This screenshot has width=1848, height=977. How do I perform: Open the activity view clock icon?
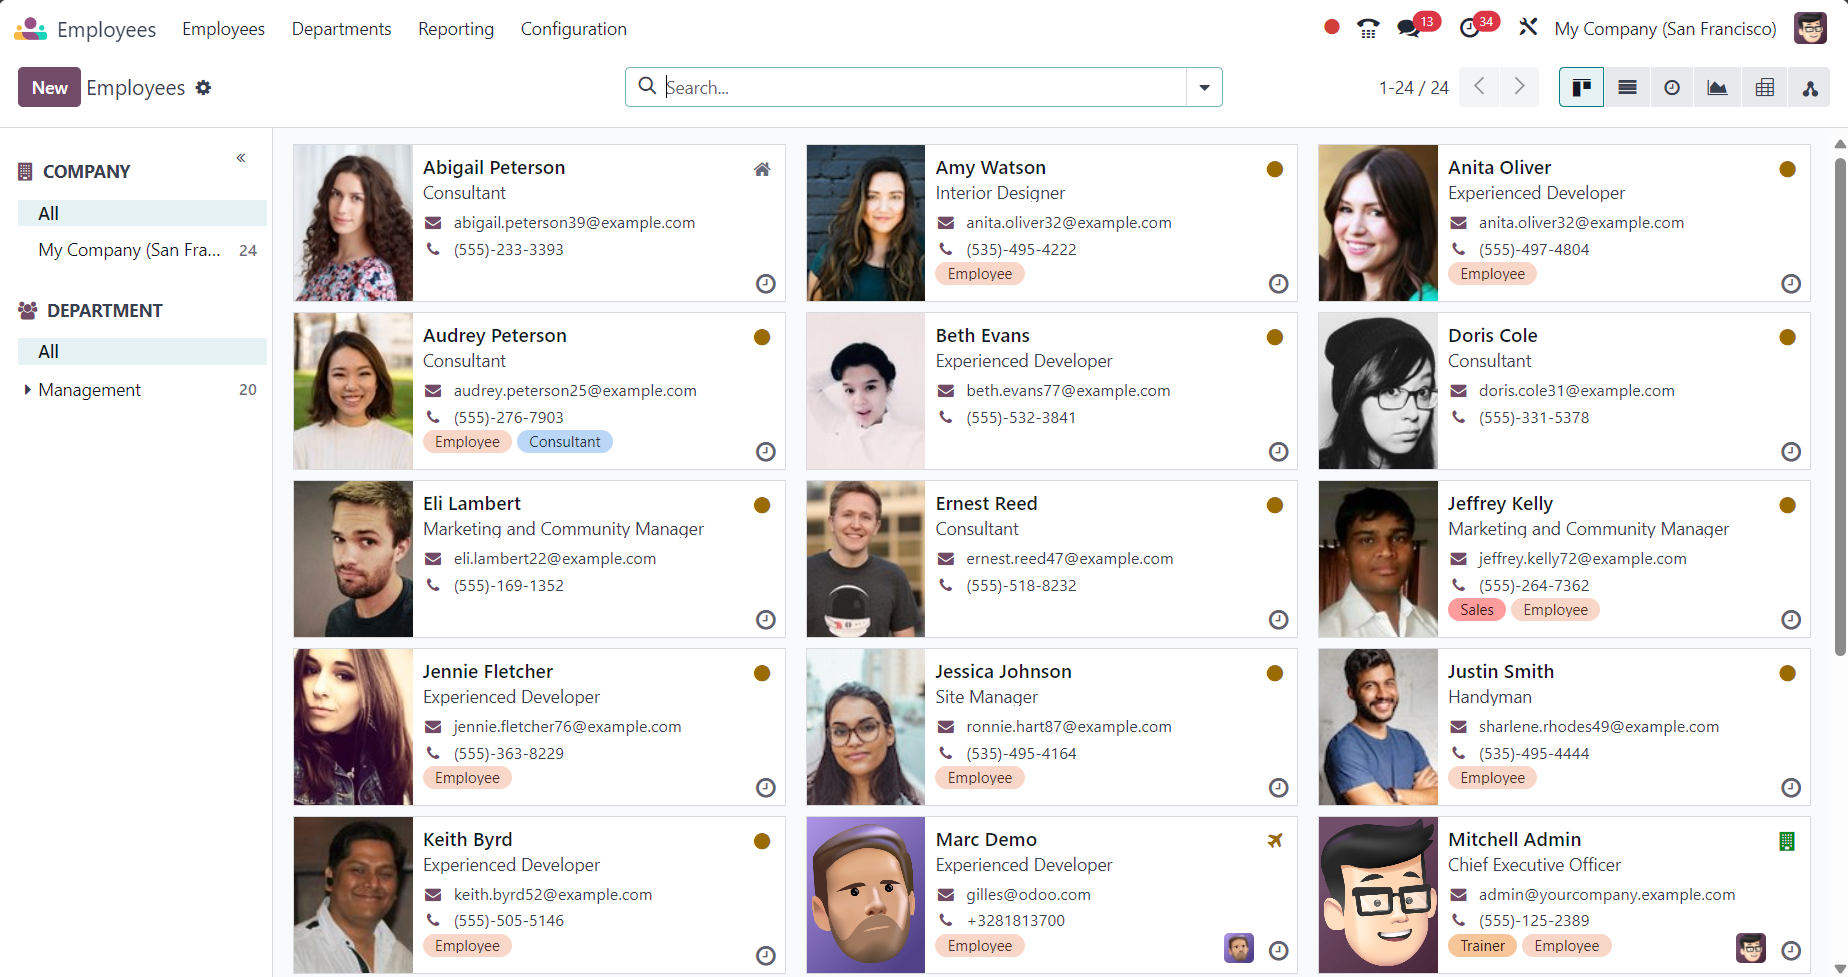coord(1672,88)
